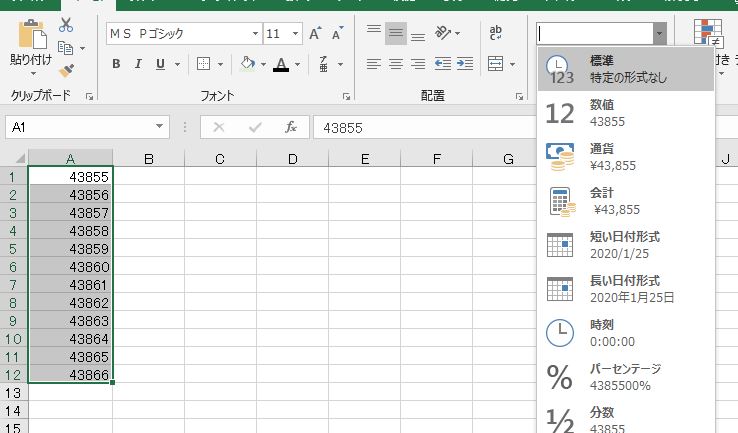
Task: Activate the Format Painter brush
Action: pyautogui.click(x=66, y=71)
